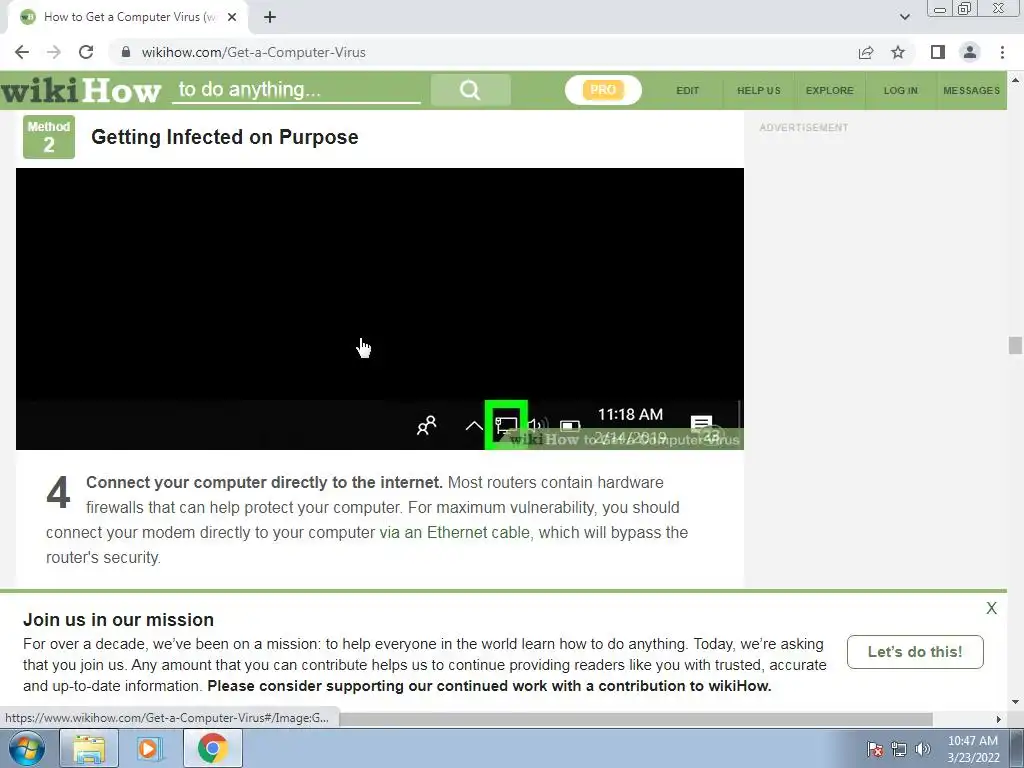1024x768 pixels.
Task: Open the EXPLORE menu
Action: pos(829,90)
